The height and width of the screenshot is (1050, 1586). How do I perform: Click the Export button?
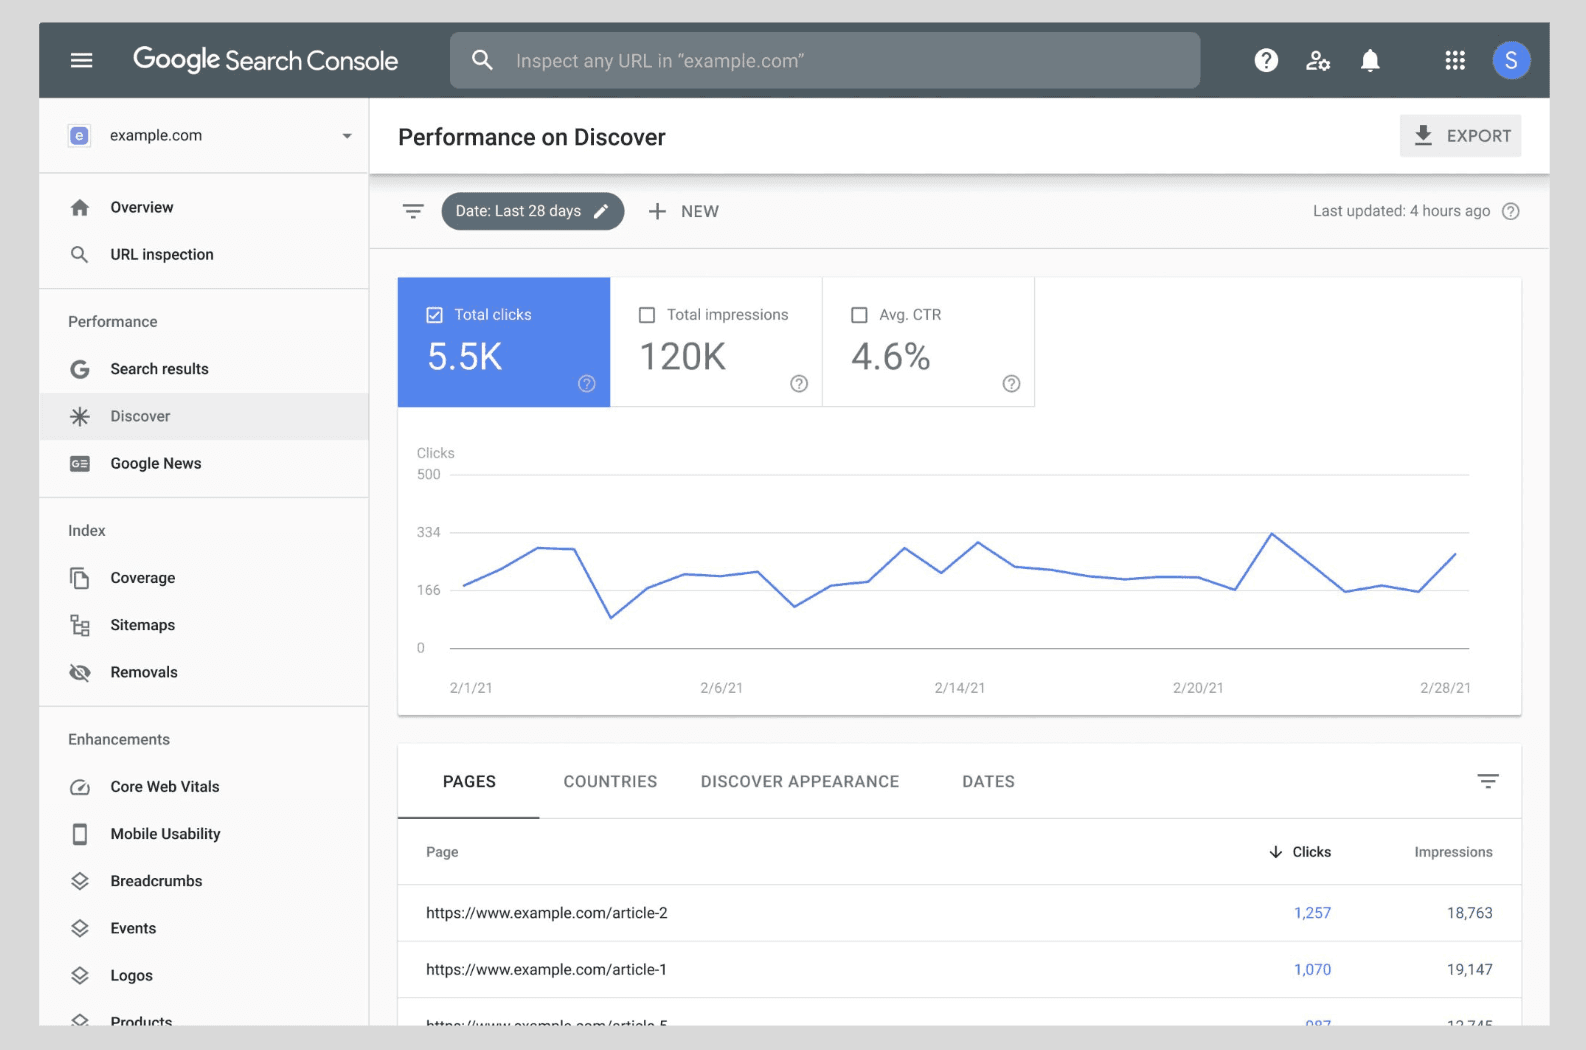point(1460,136)
